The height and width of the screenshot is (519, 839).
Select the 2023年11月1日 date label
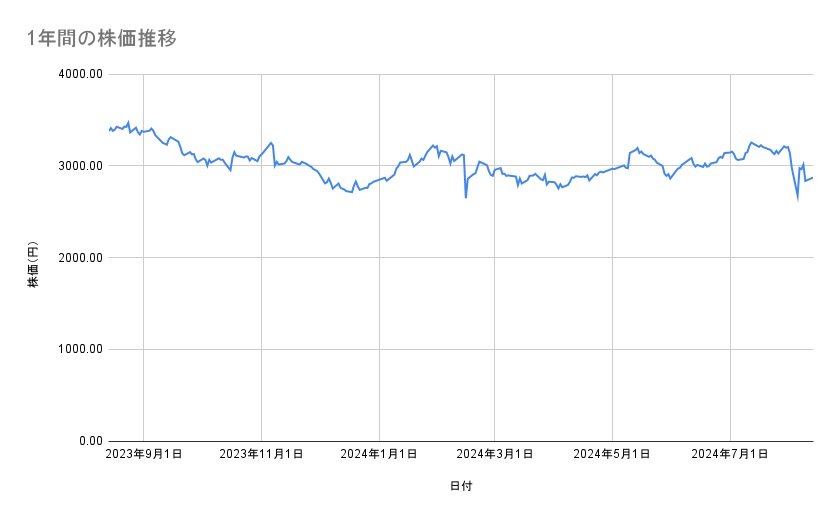(261, 455)
